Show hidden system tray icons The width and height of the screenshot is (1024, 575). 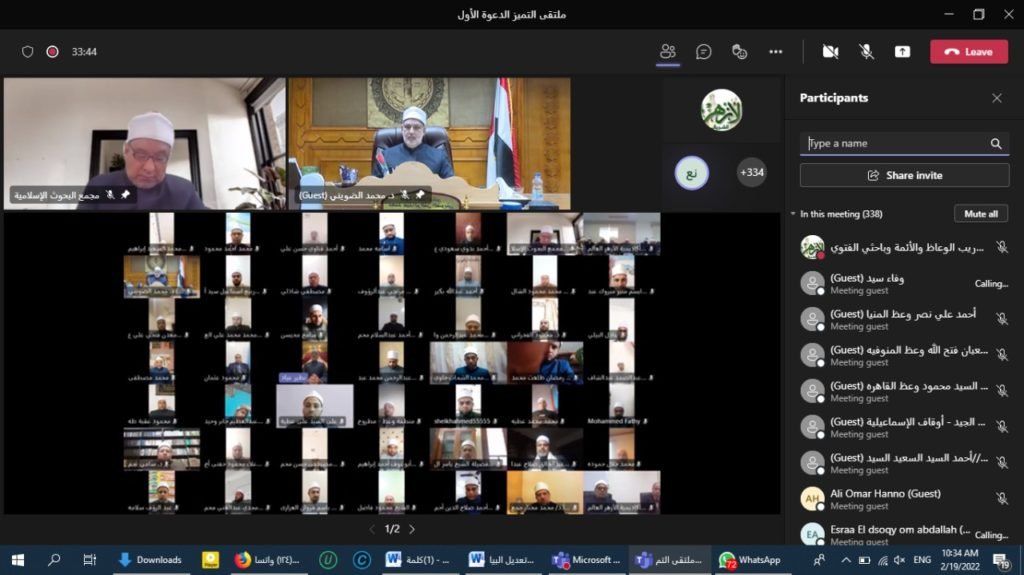click(846, 560)
